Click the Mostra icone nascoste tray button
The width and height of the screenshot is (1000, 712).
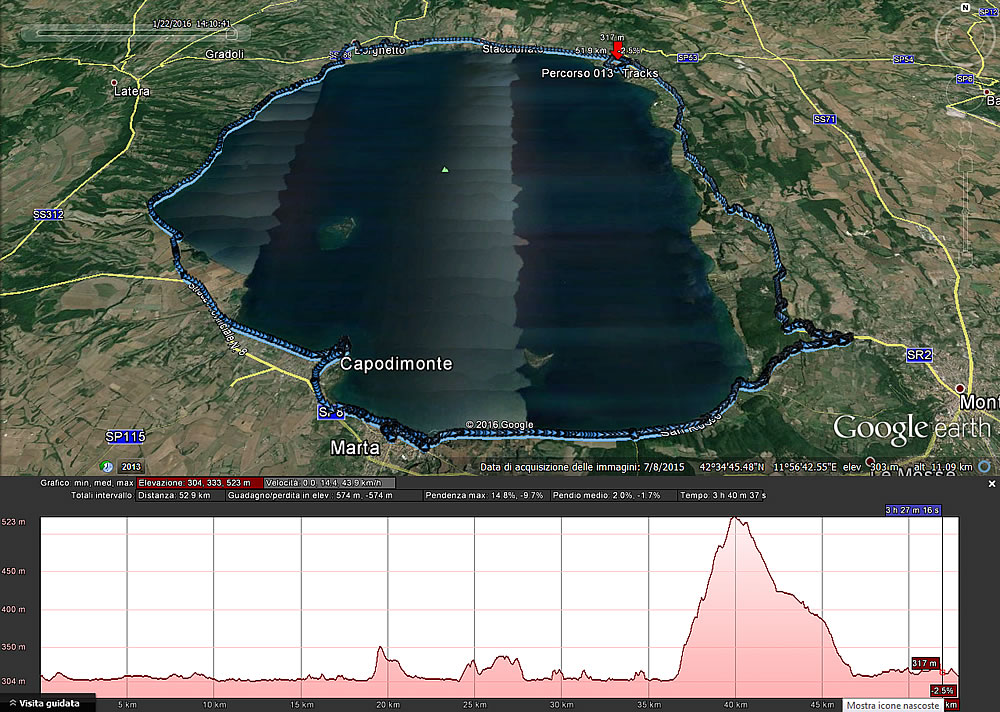pyautogui.click(x=892, y=705)
